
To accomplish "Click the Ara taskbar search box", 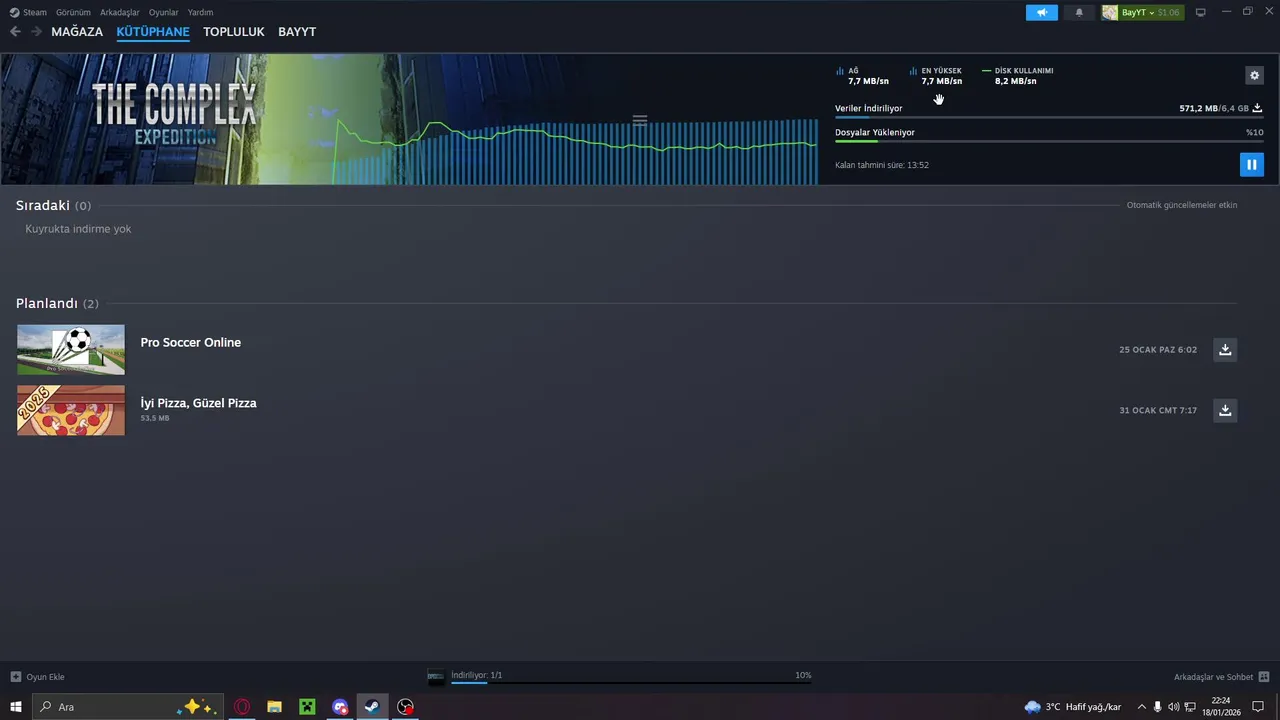I will point(127,707).
